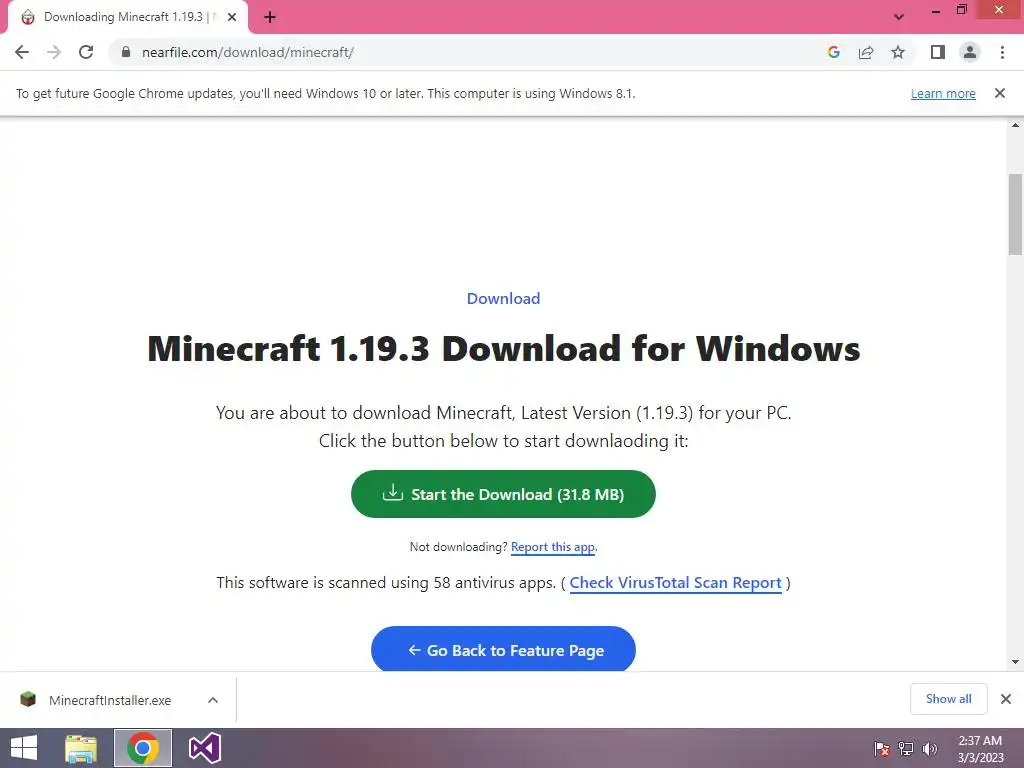1024x768 pixels.
Task: Click the Report this app link
Action: tap(552, 547)
